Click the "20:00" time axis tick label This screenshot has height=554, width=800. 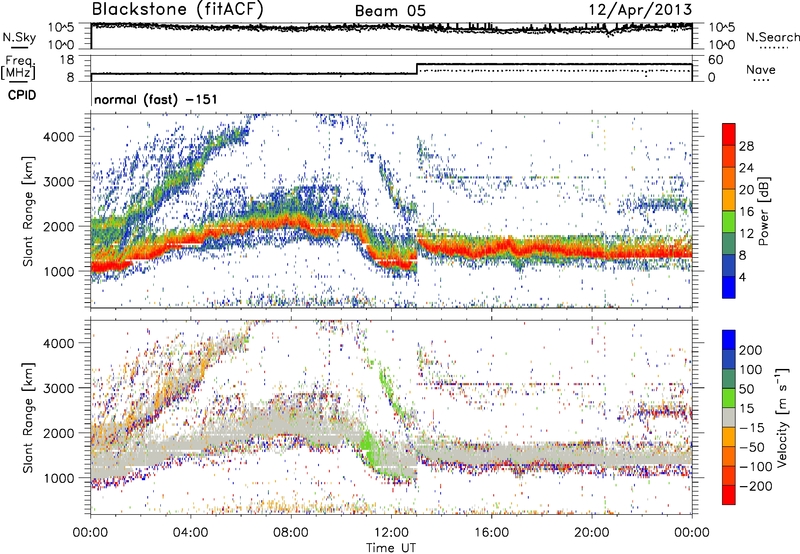pyautogui.click(x=591, y=533)
